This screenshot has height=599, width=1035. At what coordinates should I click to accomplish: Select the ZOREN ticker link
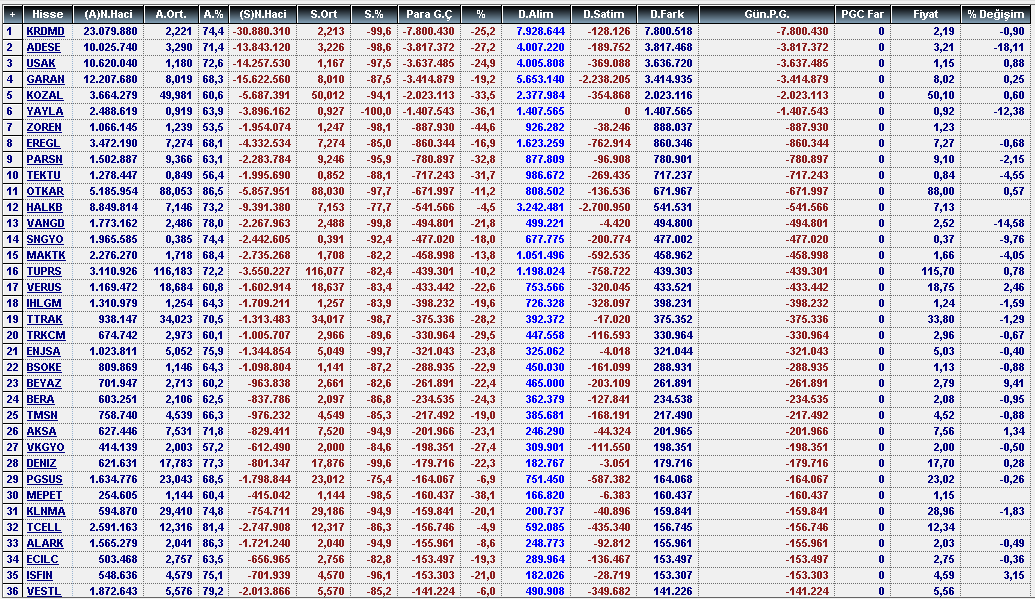(44, 127)
